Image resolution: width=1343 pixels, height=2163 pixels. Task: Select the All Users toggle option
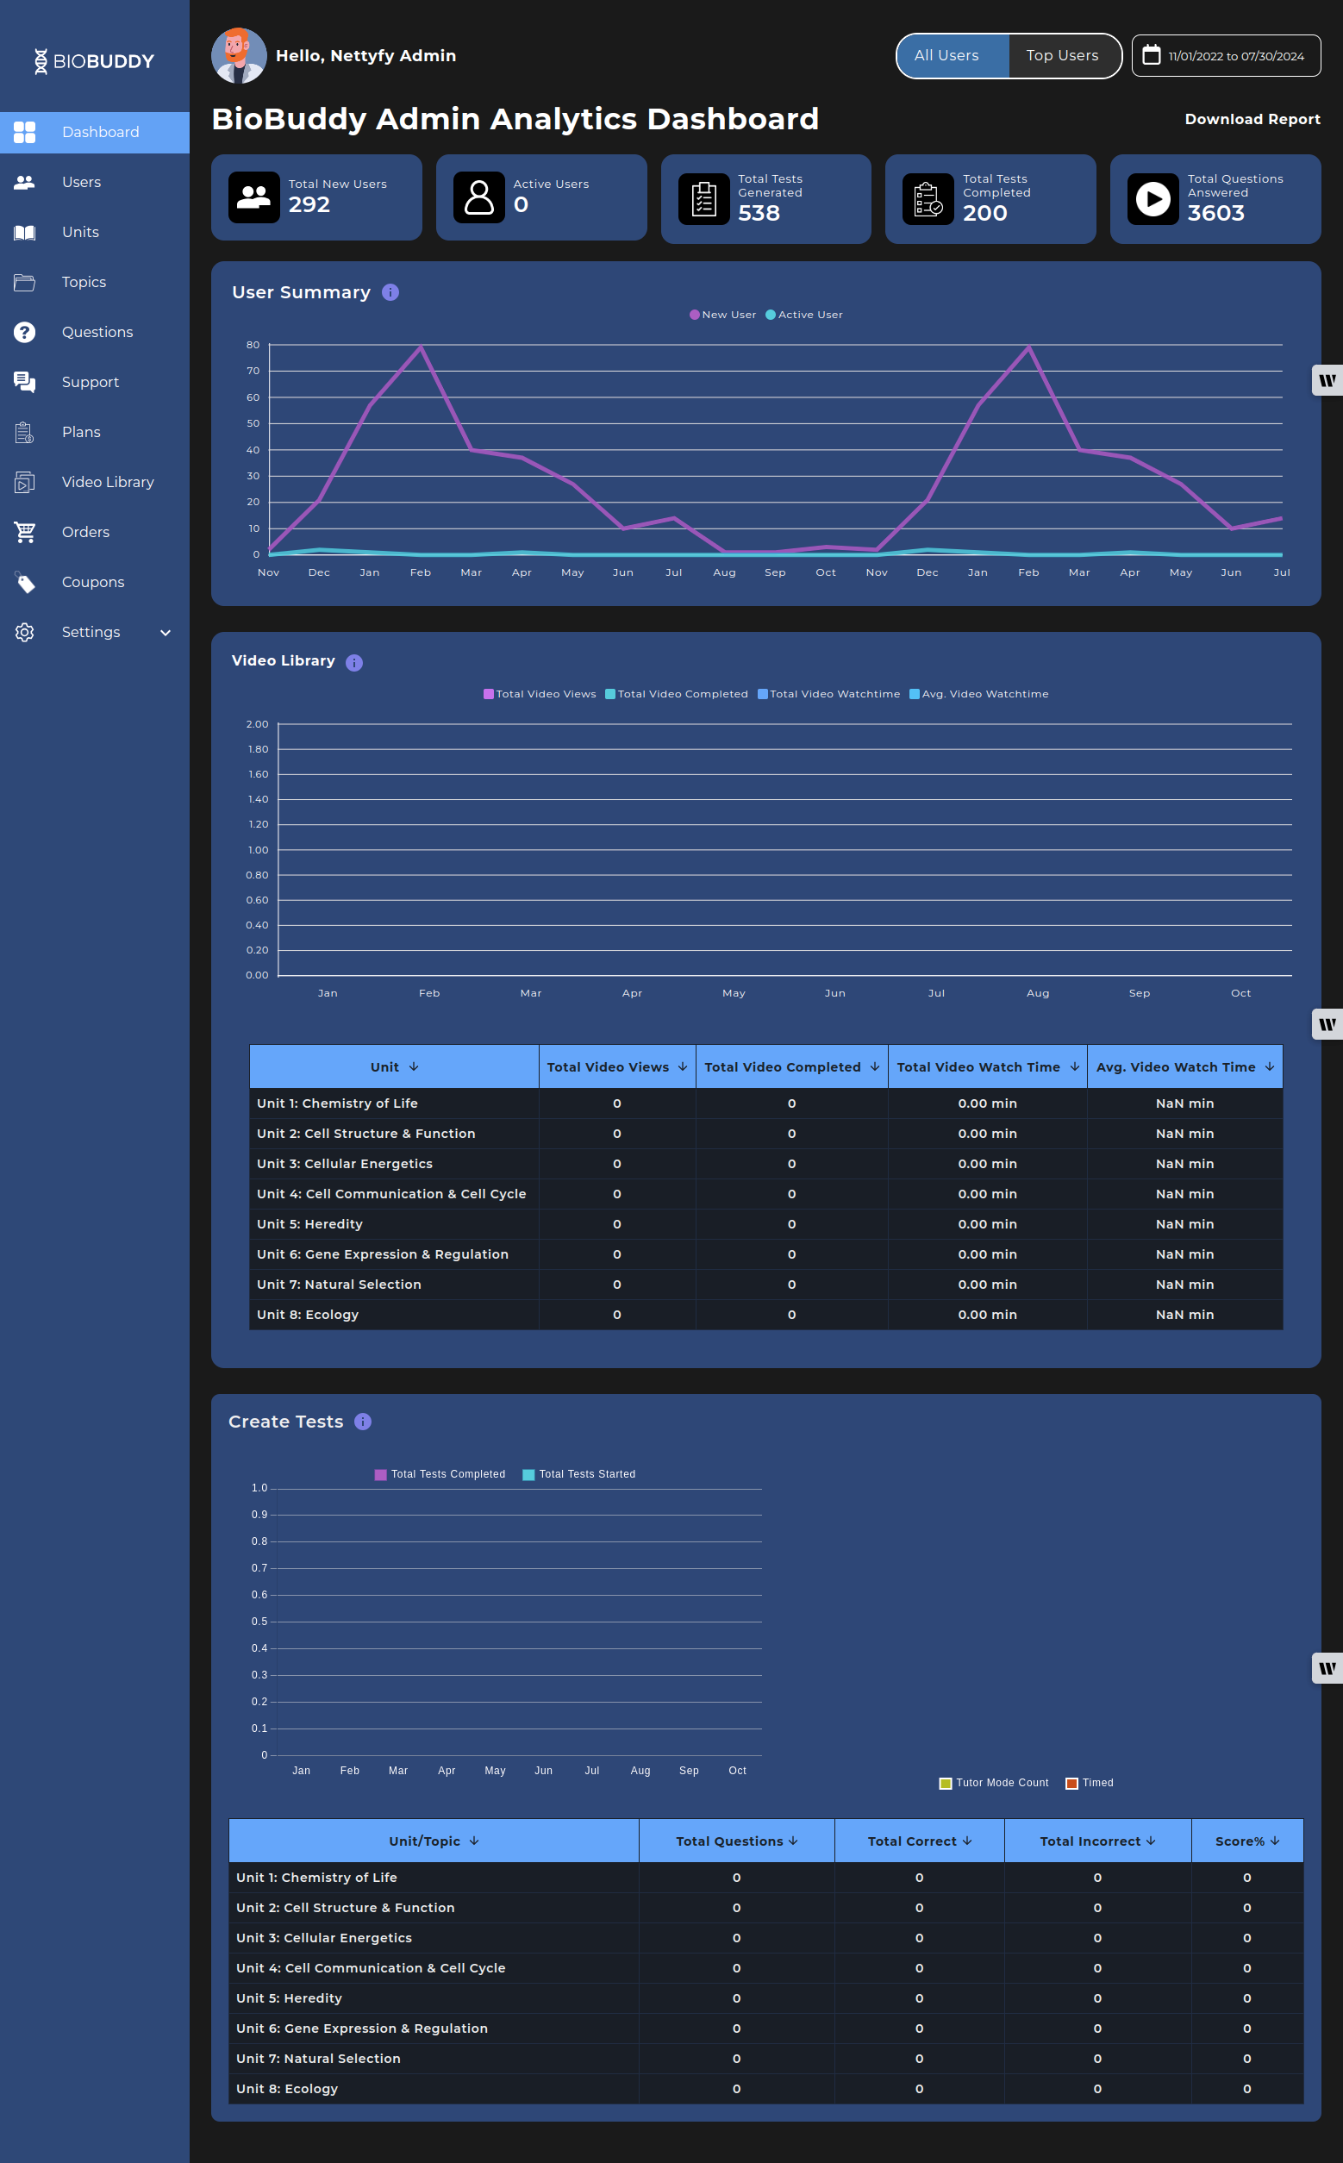[946, 56]
